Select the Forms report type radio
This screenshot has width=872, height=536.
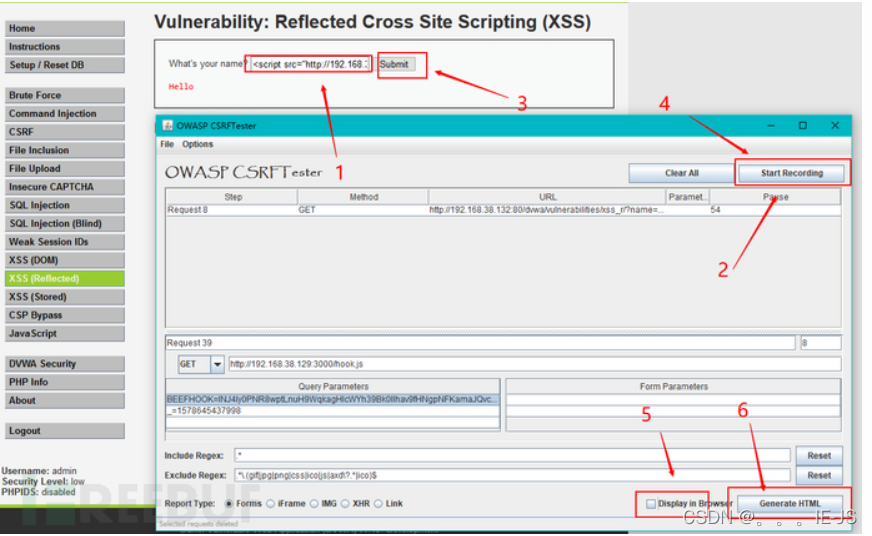(x=229, y=504)
